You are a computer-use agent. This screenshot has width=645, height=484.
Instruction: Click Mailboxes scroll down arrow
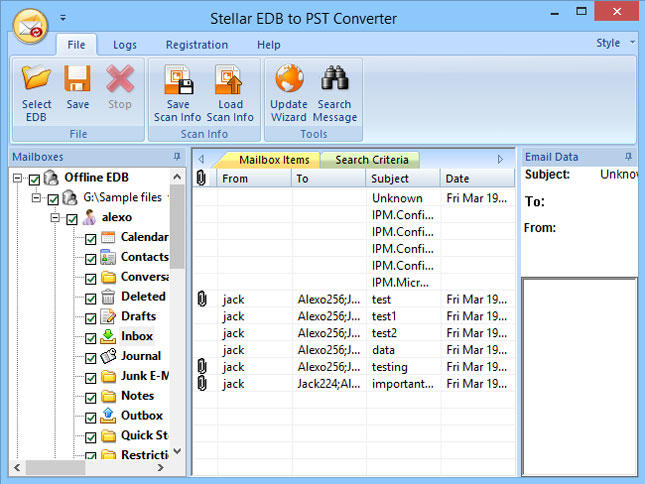coord(177,452)
